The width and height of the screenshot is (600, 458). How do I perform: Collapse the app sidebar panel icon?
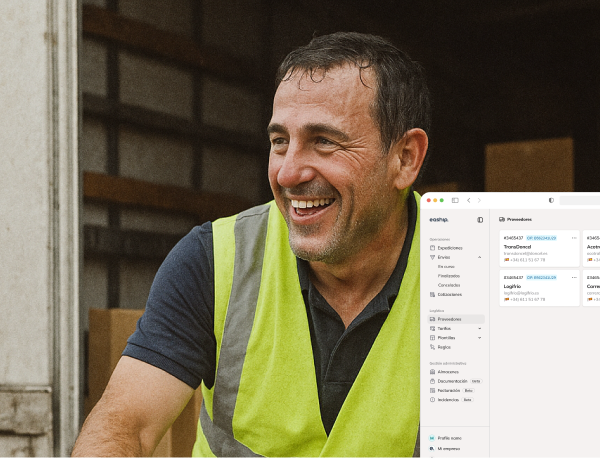pyautogui.click(x=480, y=220)
